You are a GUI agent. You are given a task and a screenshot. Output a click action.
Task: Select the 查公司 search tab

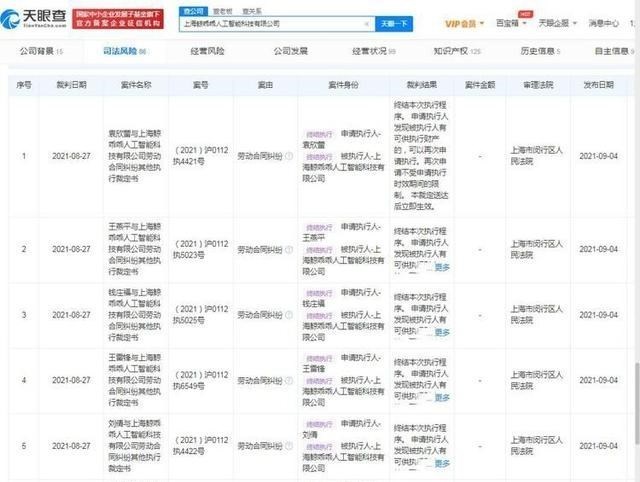click(193, 11)
